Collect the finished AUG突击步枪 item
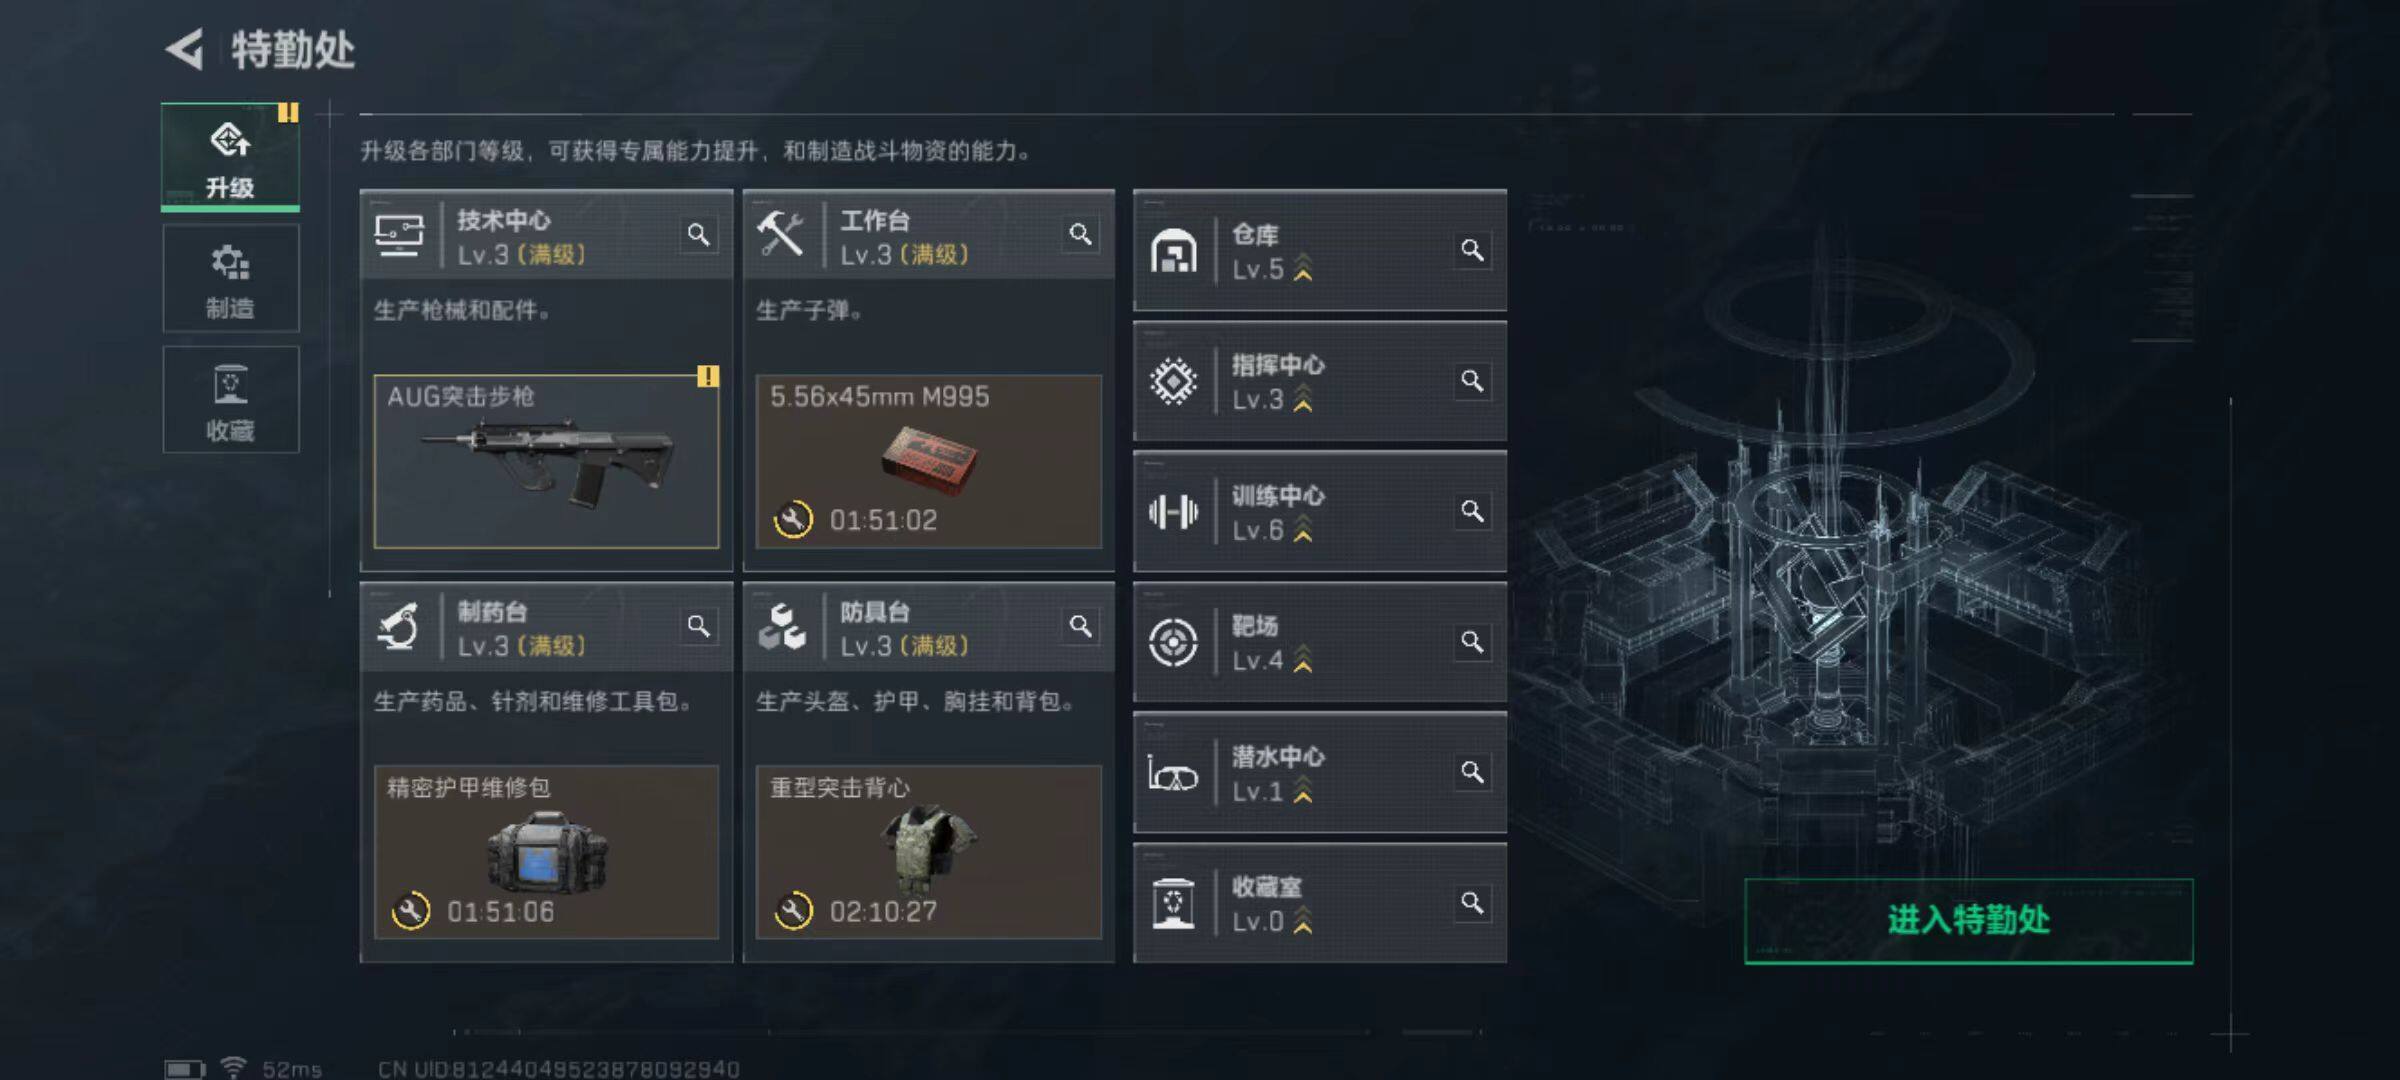The image size is (2400, 1080). pos(546,461)
